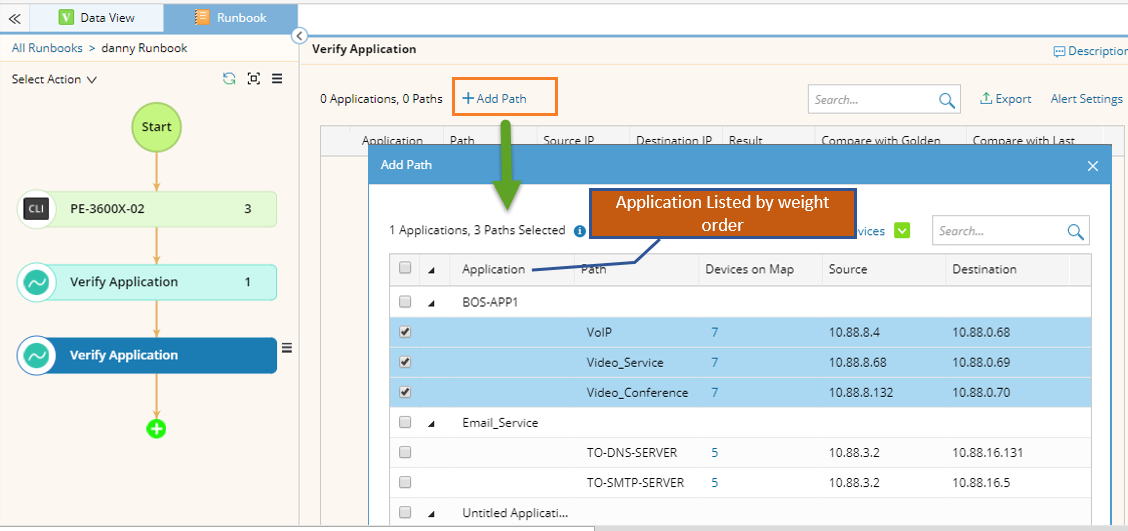
Task: Open the Select Action dropdown
Action: point(54,80)
